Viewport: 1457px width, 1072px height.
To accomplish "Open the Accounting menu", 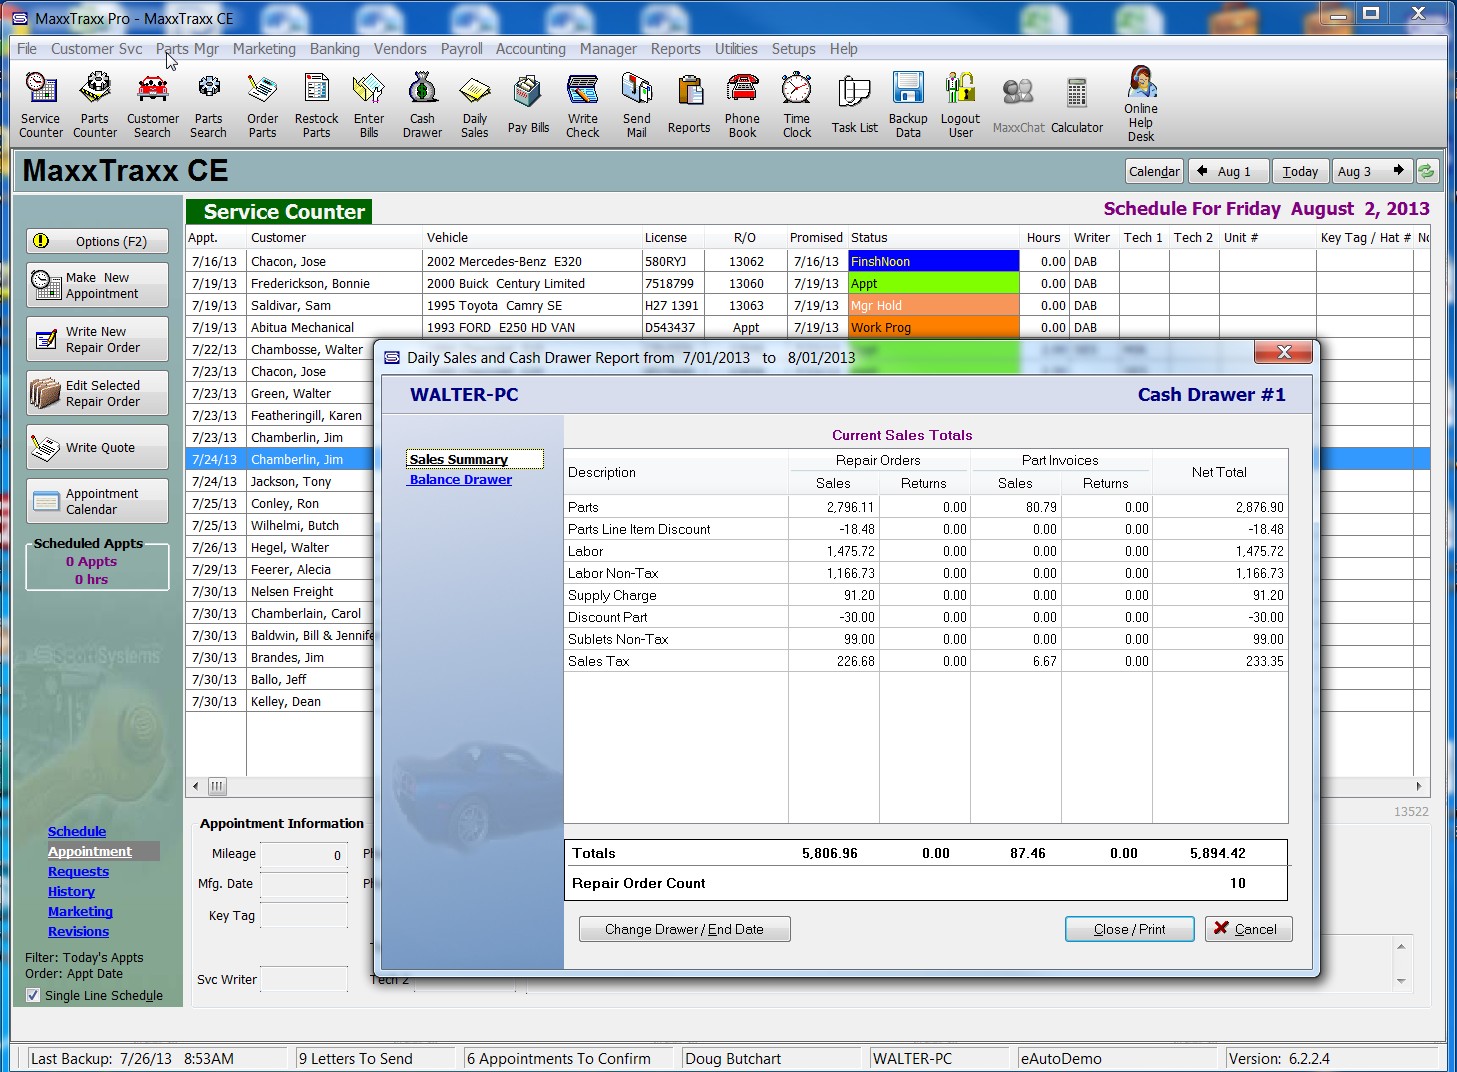I will 530,49.
